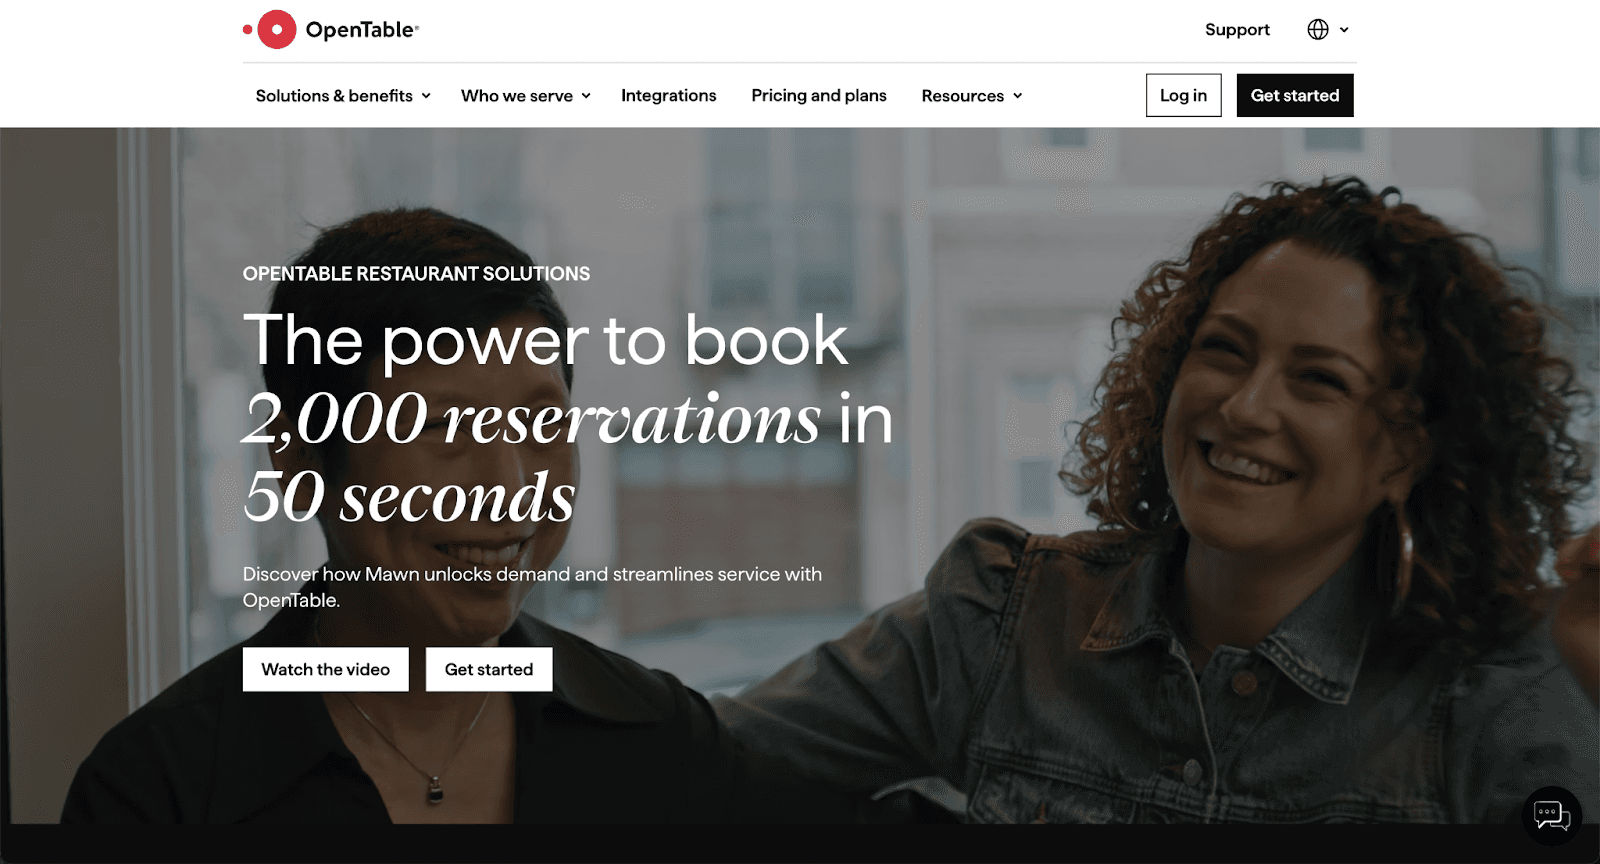
Task: Expand the Who we serve dropdown
Action: pos(526,96)
